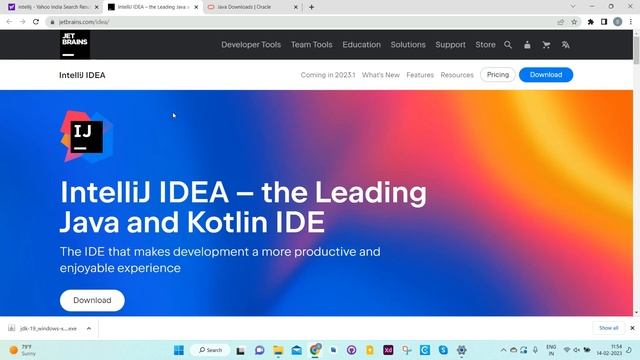640x360 pixels.
Task: Click Coming in 2023.1 link
Action: 328,75
